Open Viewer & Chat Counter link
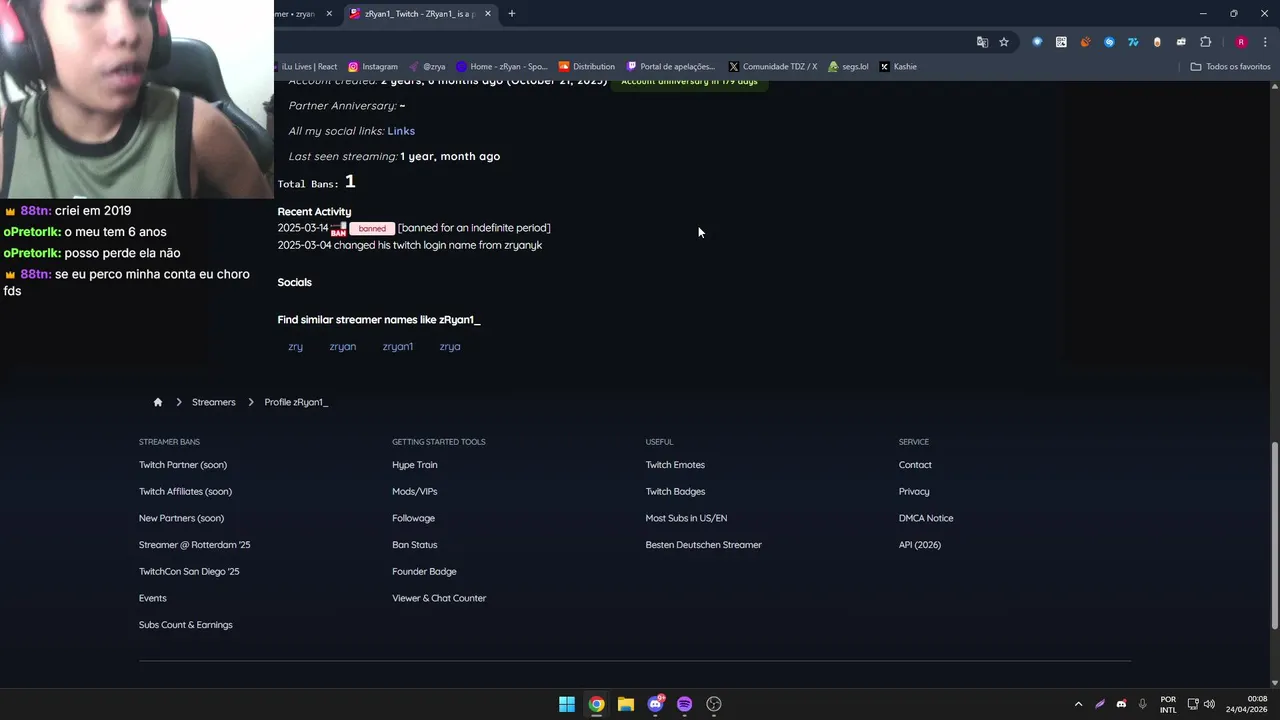 439,598
